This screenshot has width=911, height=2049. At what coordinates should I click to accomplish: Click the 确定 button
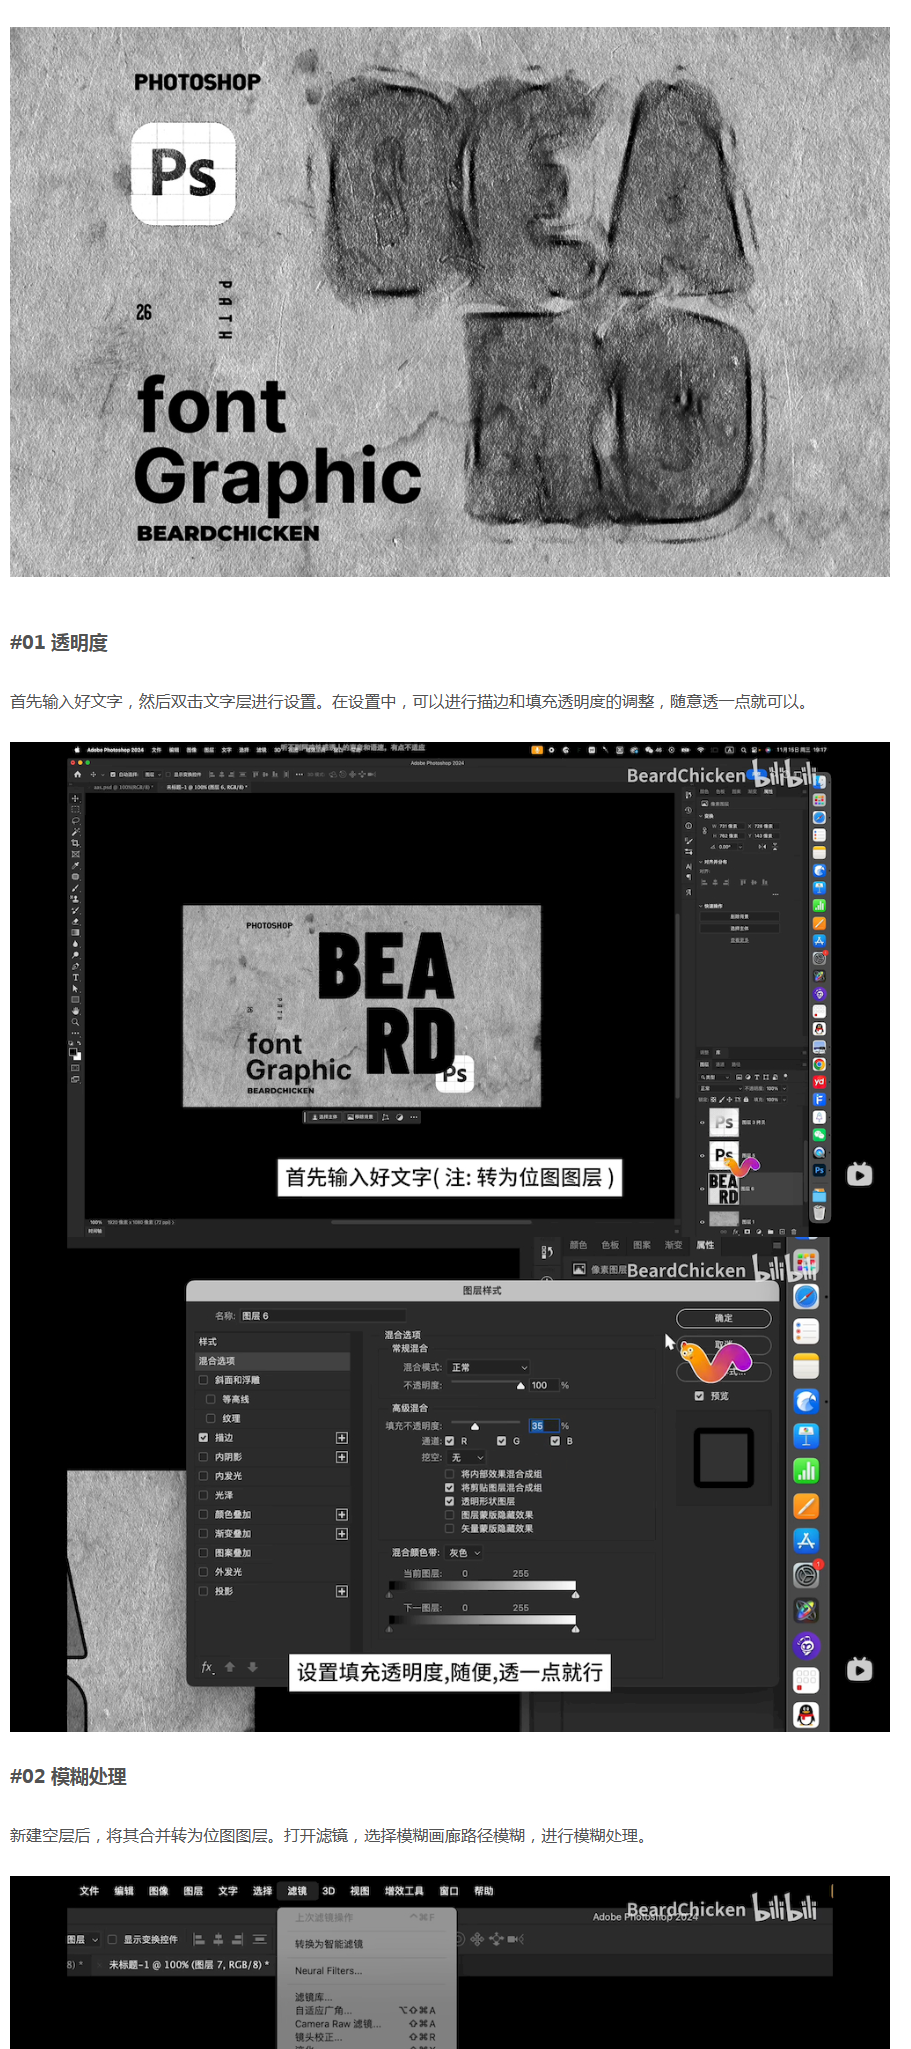723,1318
